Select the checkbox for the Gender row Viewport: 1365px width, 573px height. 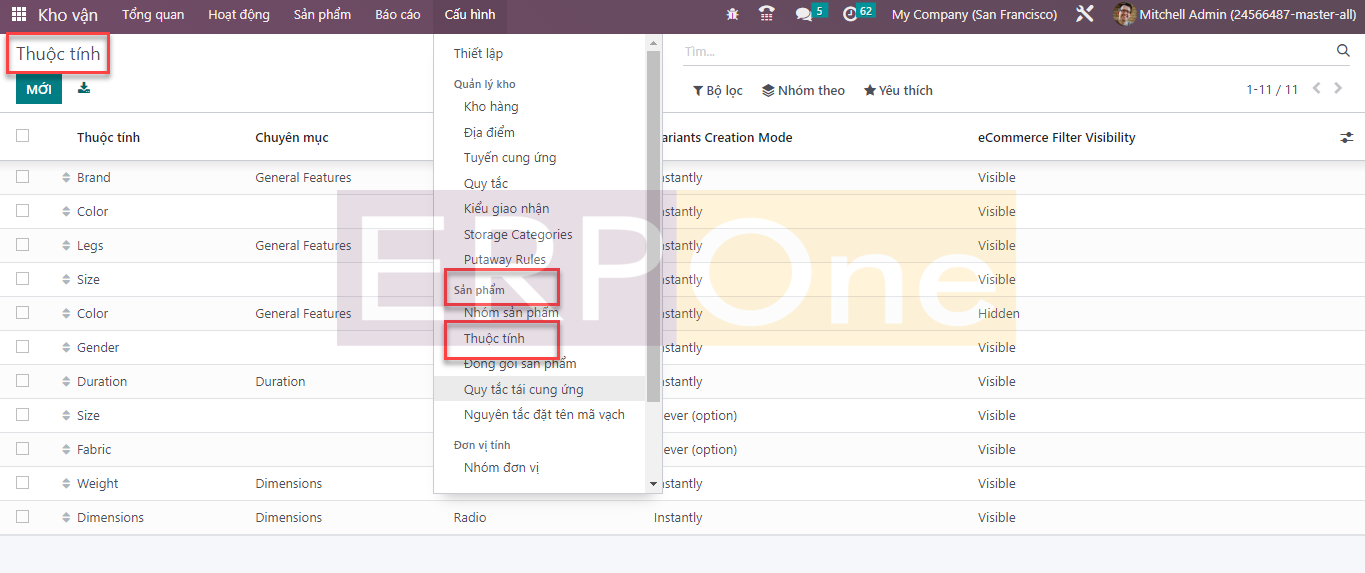click(23, 347)
